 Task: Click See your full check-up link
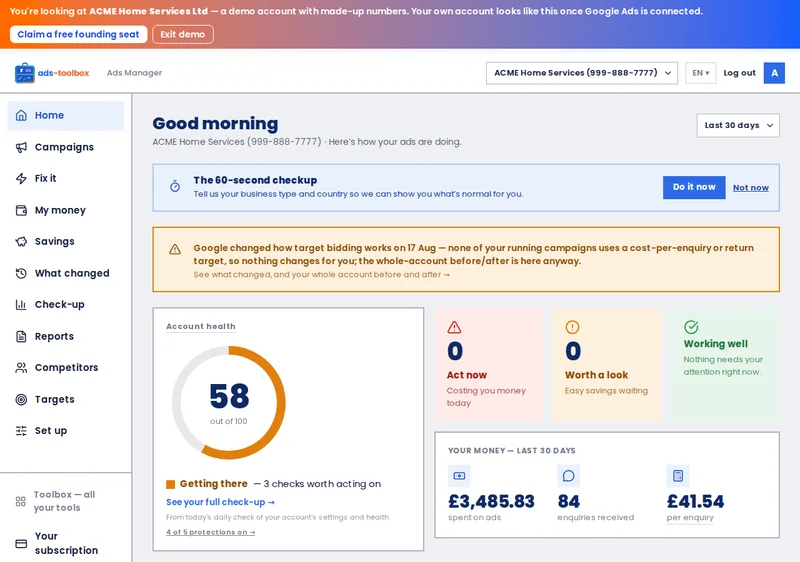[x=220, y=502]
